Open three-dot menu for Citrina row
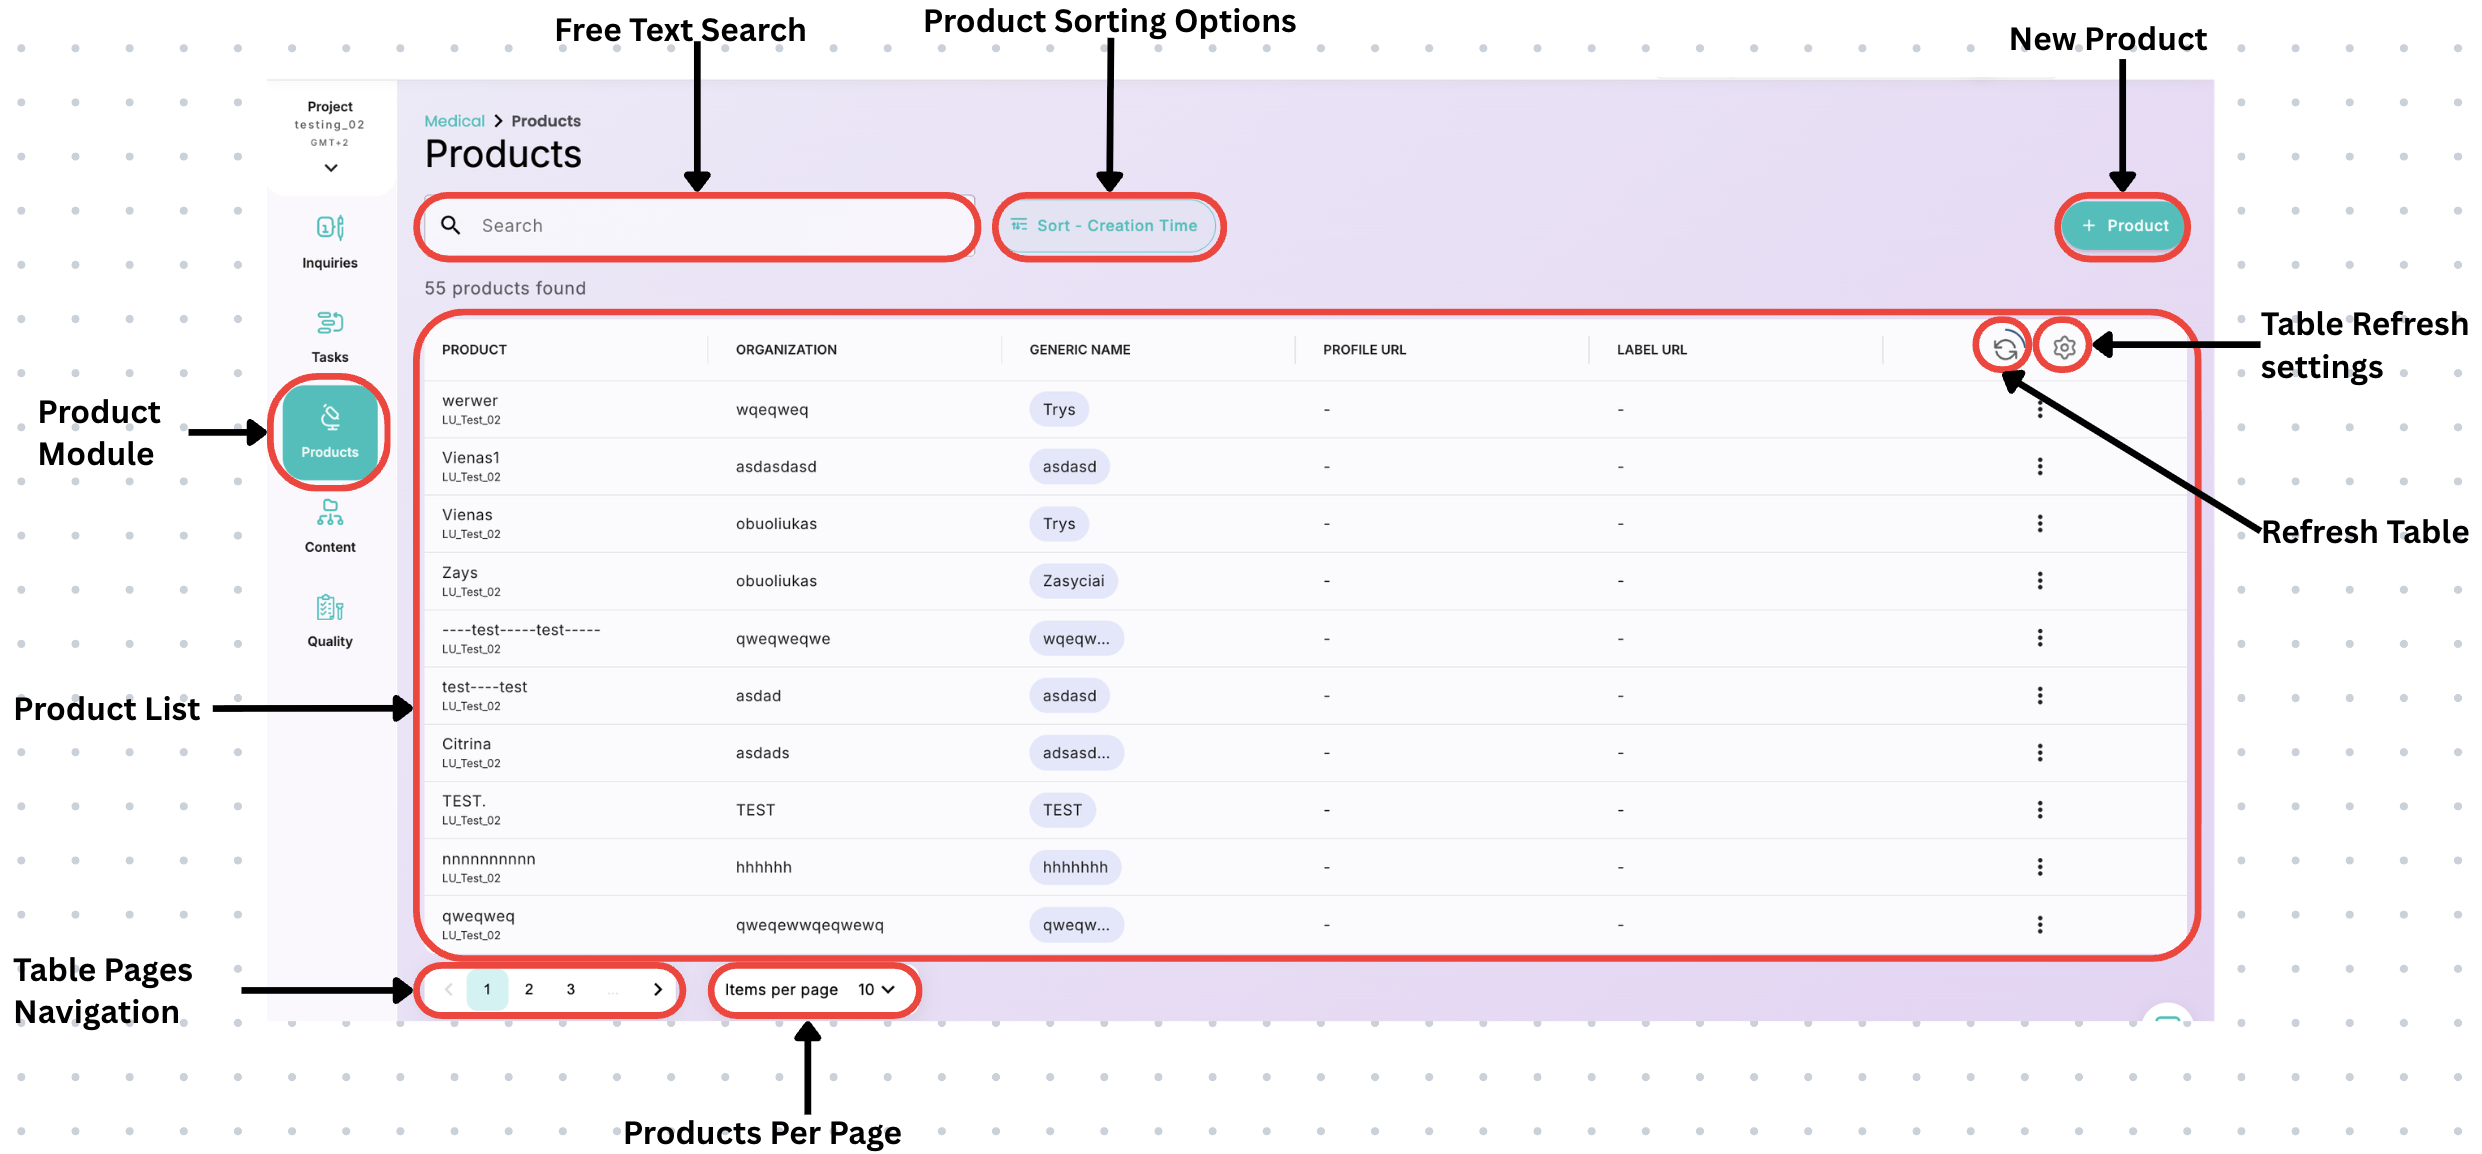2482x1154 pixels. [x=2040, y=753]
